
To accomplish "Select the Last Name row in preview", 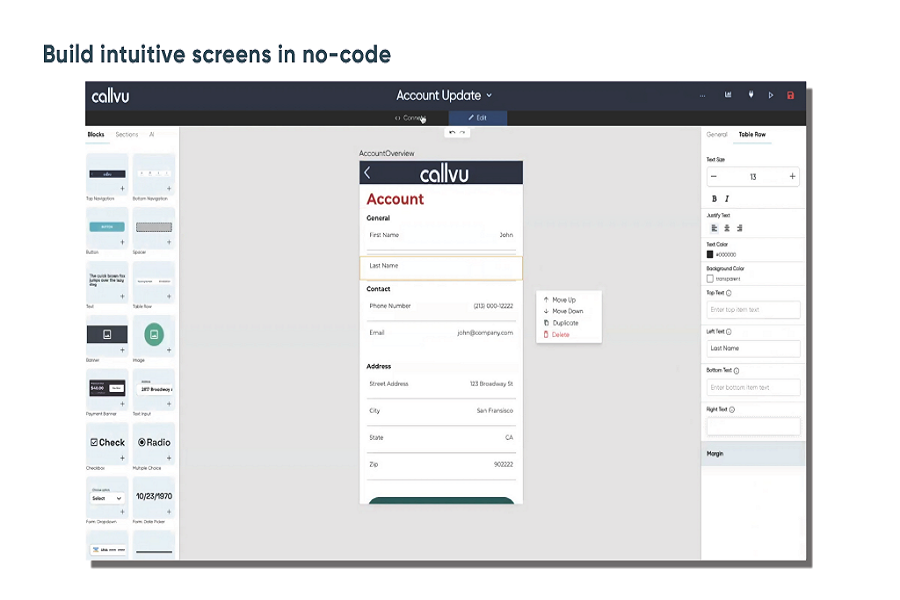I will click(441, 268).
